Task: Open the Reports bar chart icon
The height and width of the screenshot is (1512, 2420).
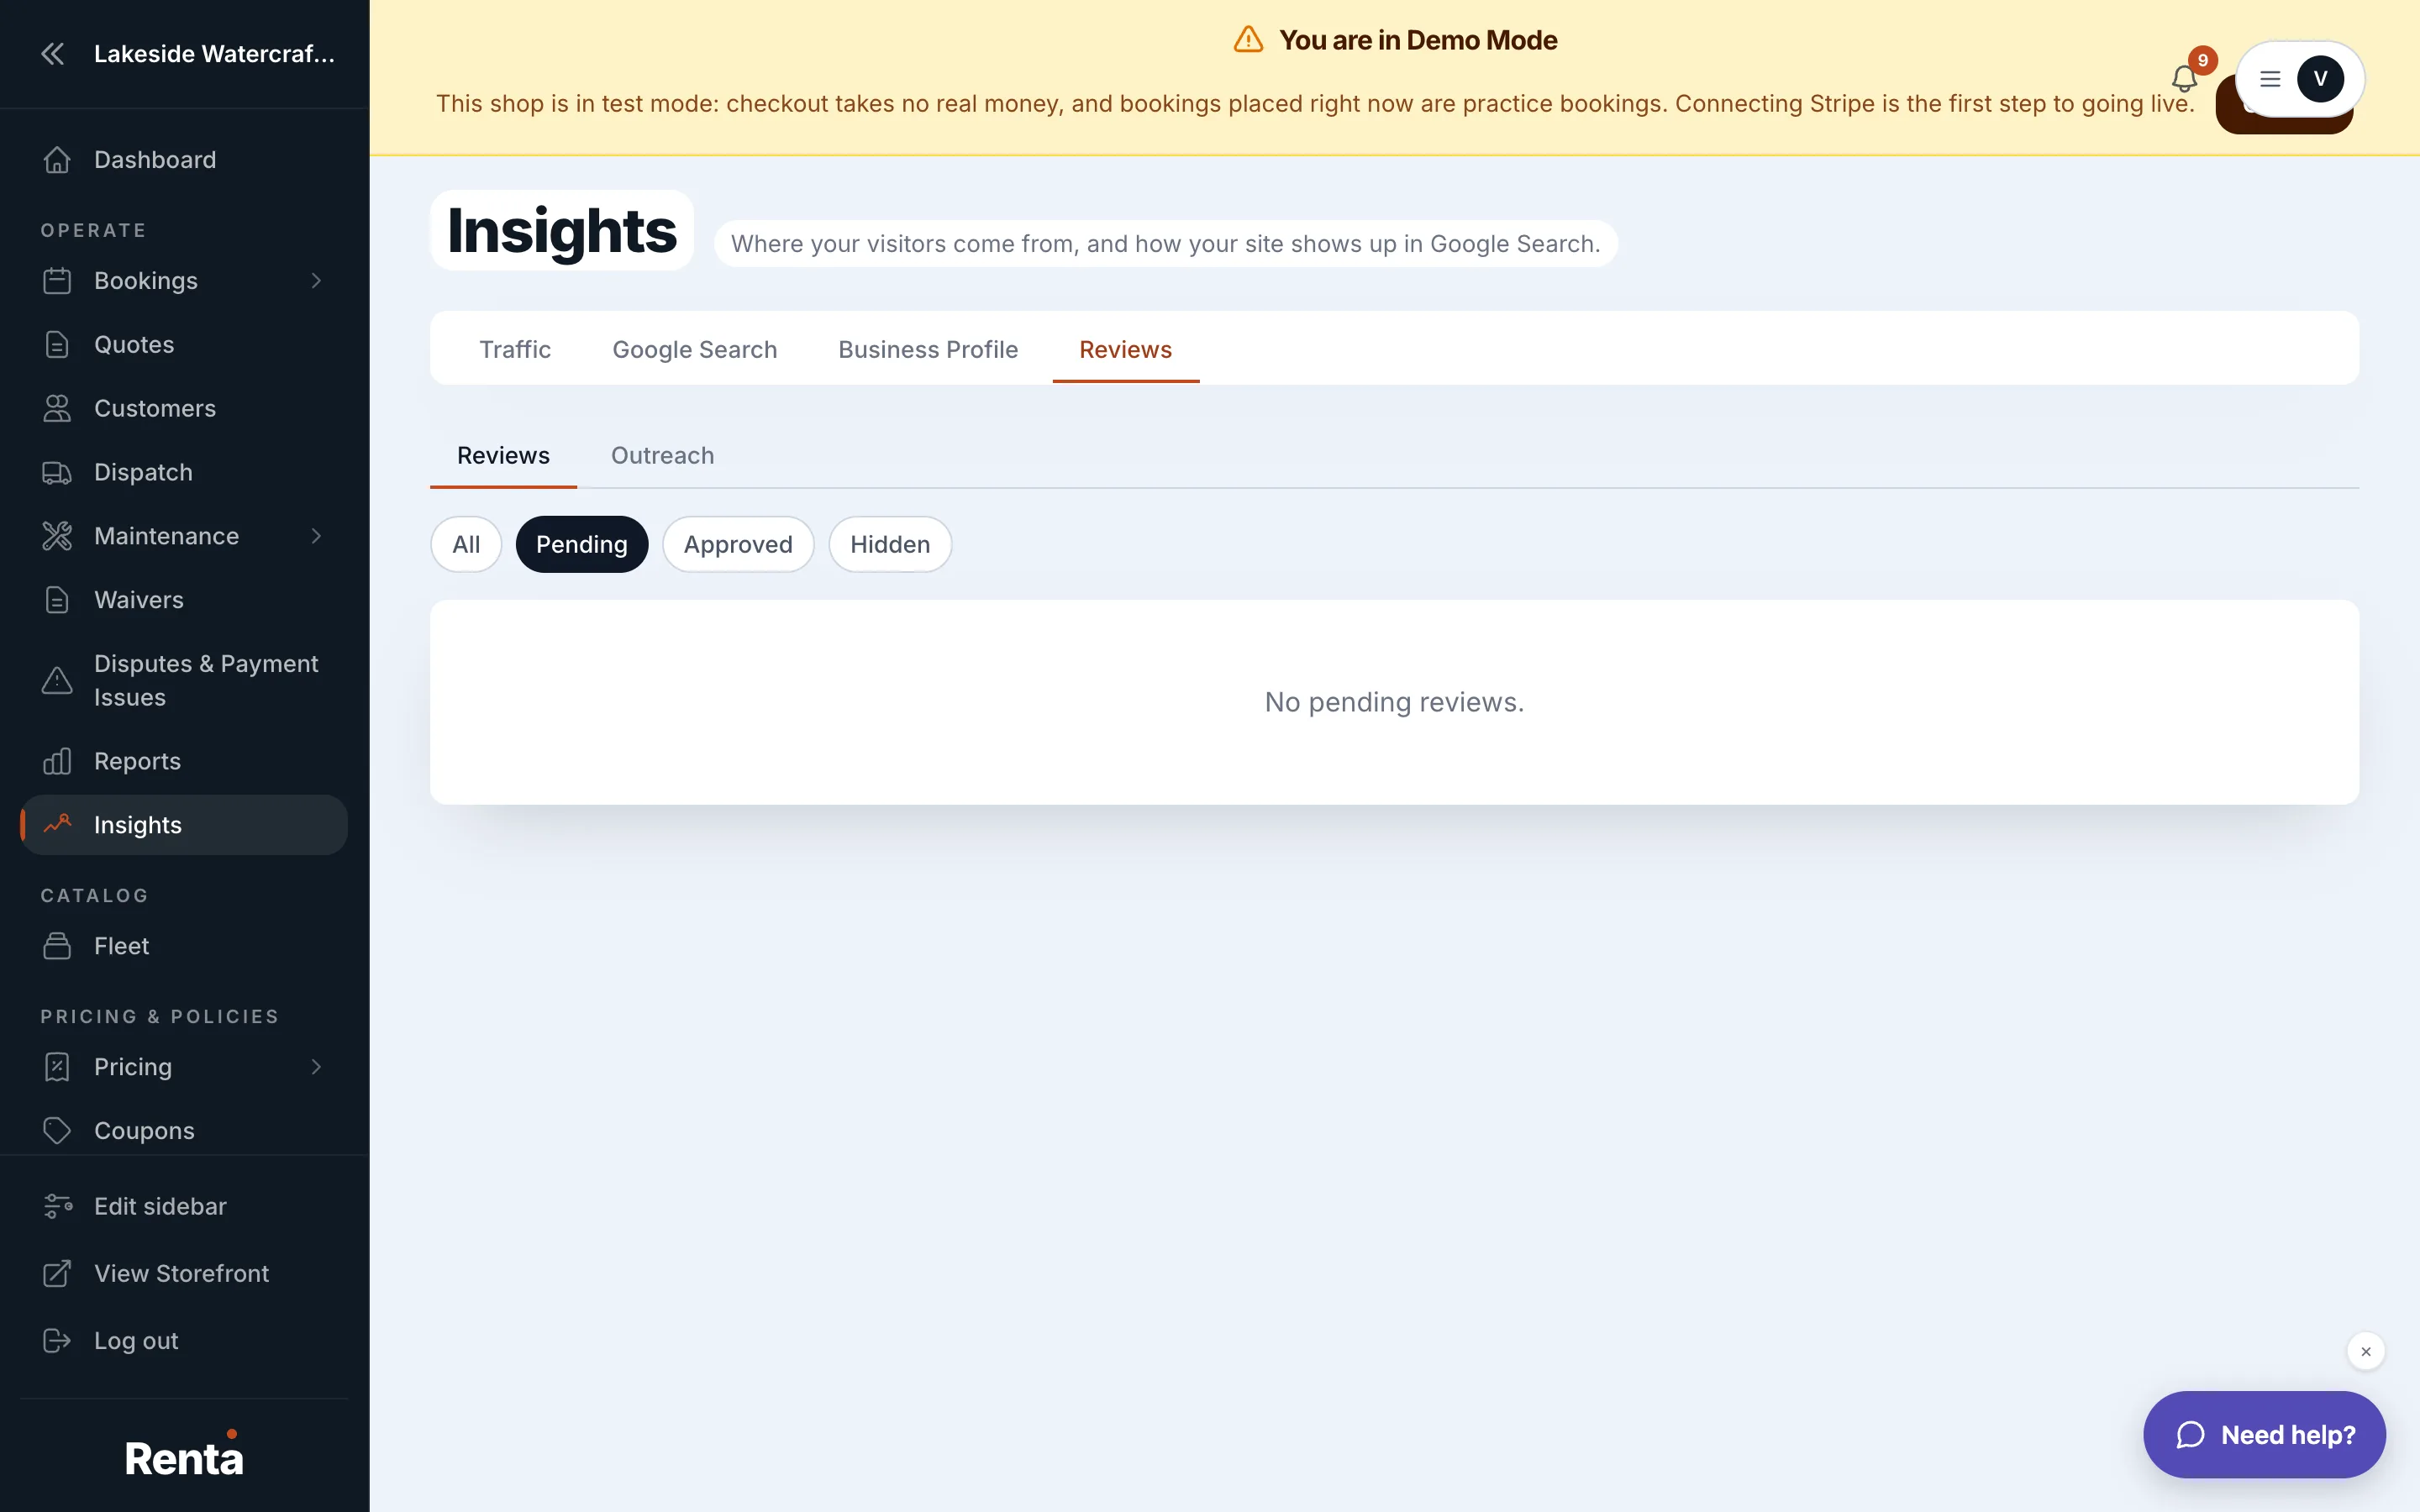Action: (x=57, y=761)
